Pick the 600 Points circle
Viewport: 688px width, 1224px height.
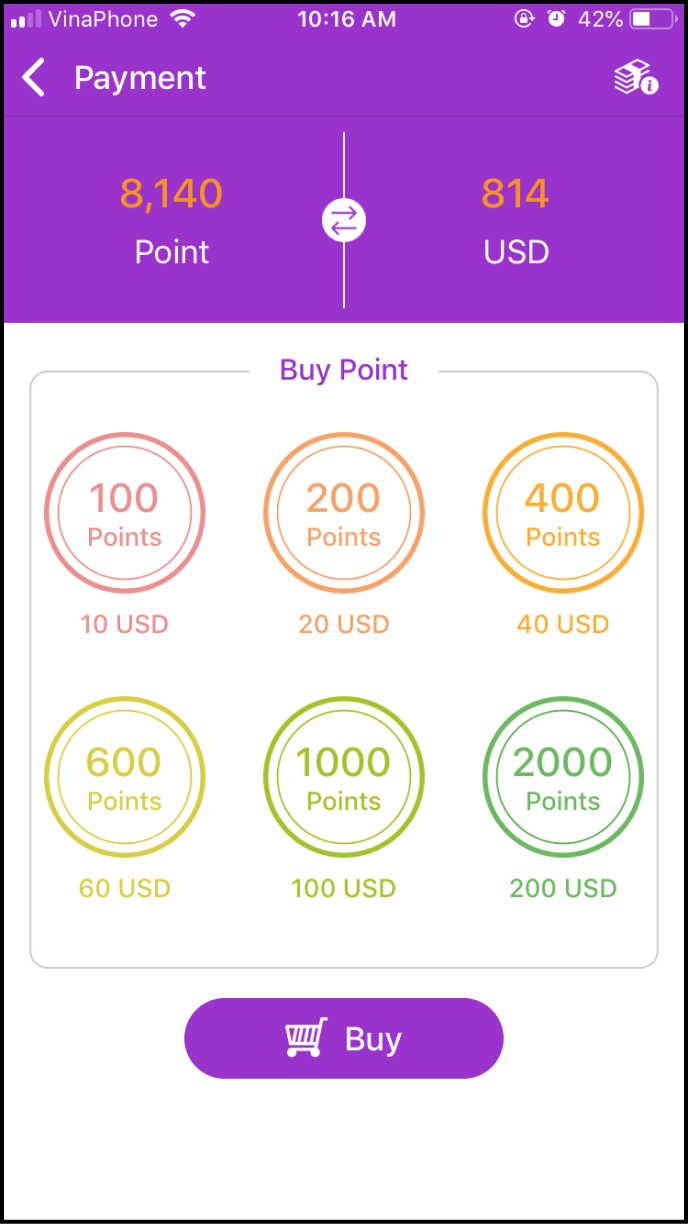[125, 777]
